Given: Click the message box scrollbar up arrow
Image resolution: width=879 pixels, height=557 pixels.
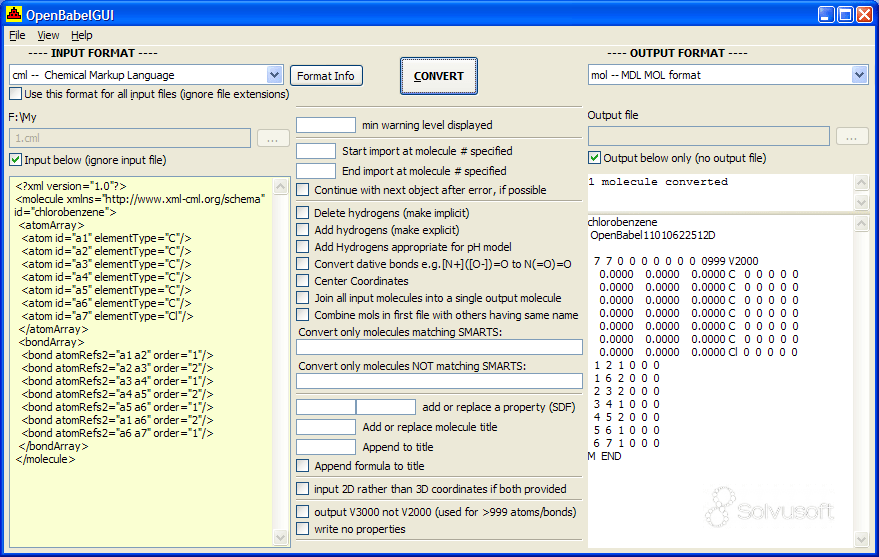Looking at the screenshot, I should (861, 182).
